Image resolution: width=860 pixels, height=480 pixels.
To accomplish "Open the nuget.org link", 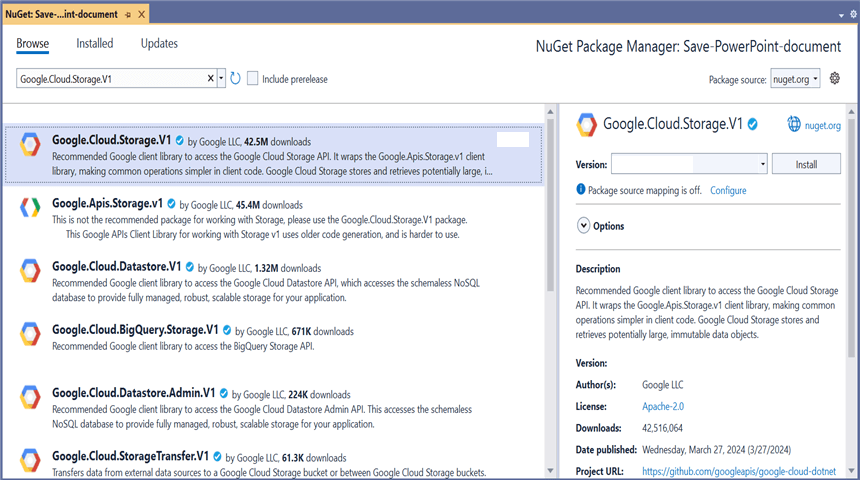I will [x=822, y=125].
